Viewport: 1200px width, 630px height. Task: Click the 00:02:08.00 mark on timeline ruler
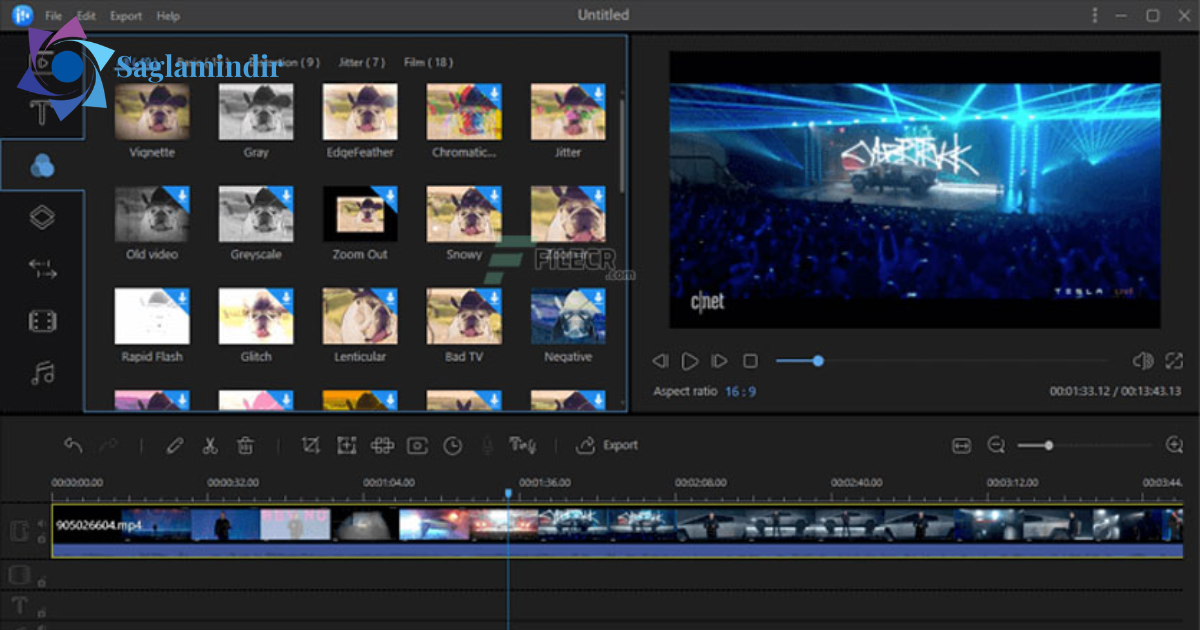(x=701, y=482)
